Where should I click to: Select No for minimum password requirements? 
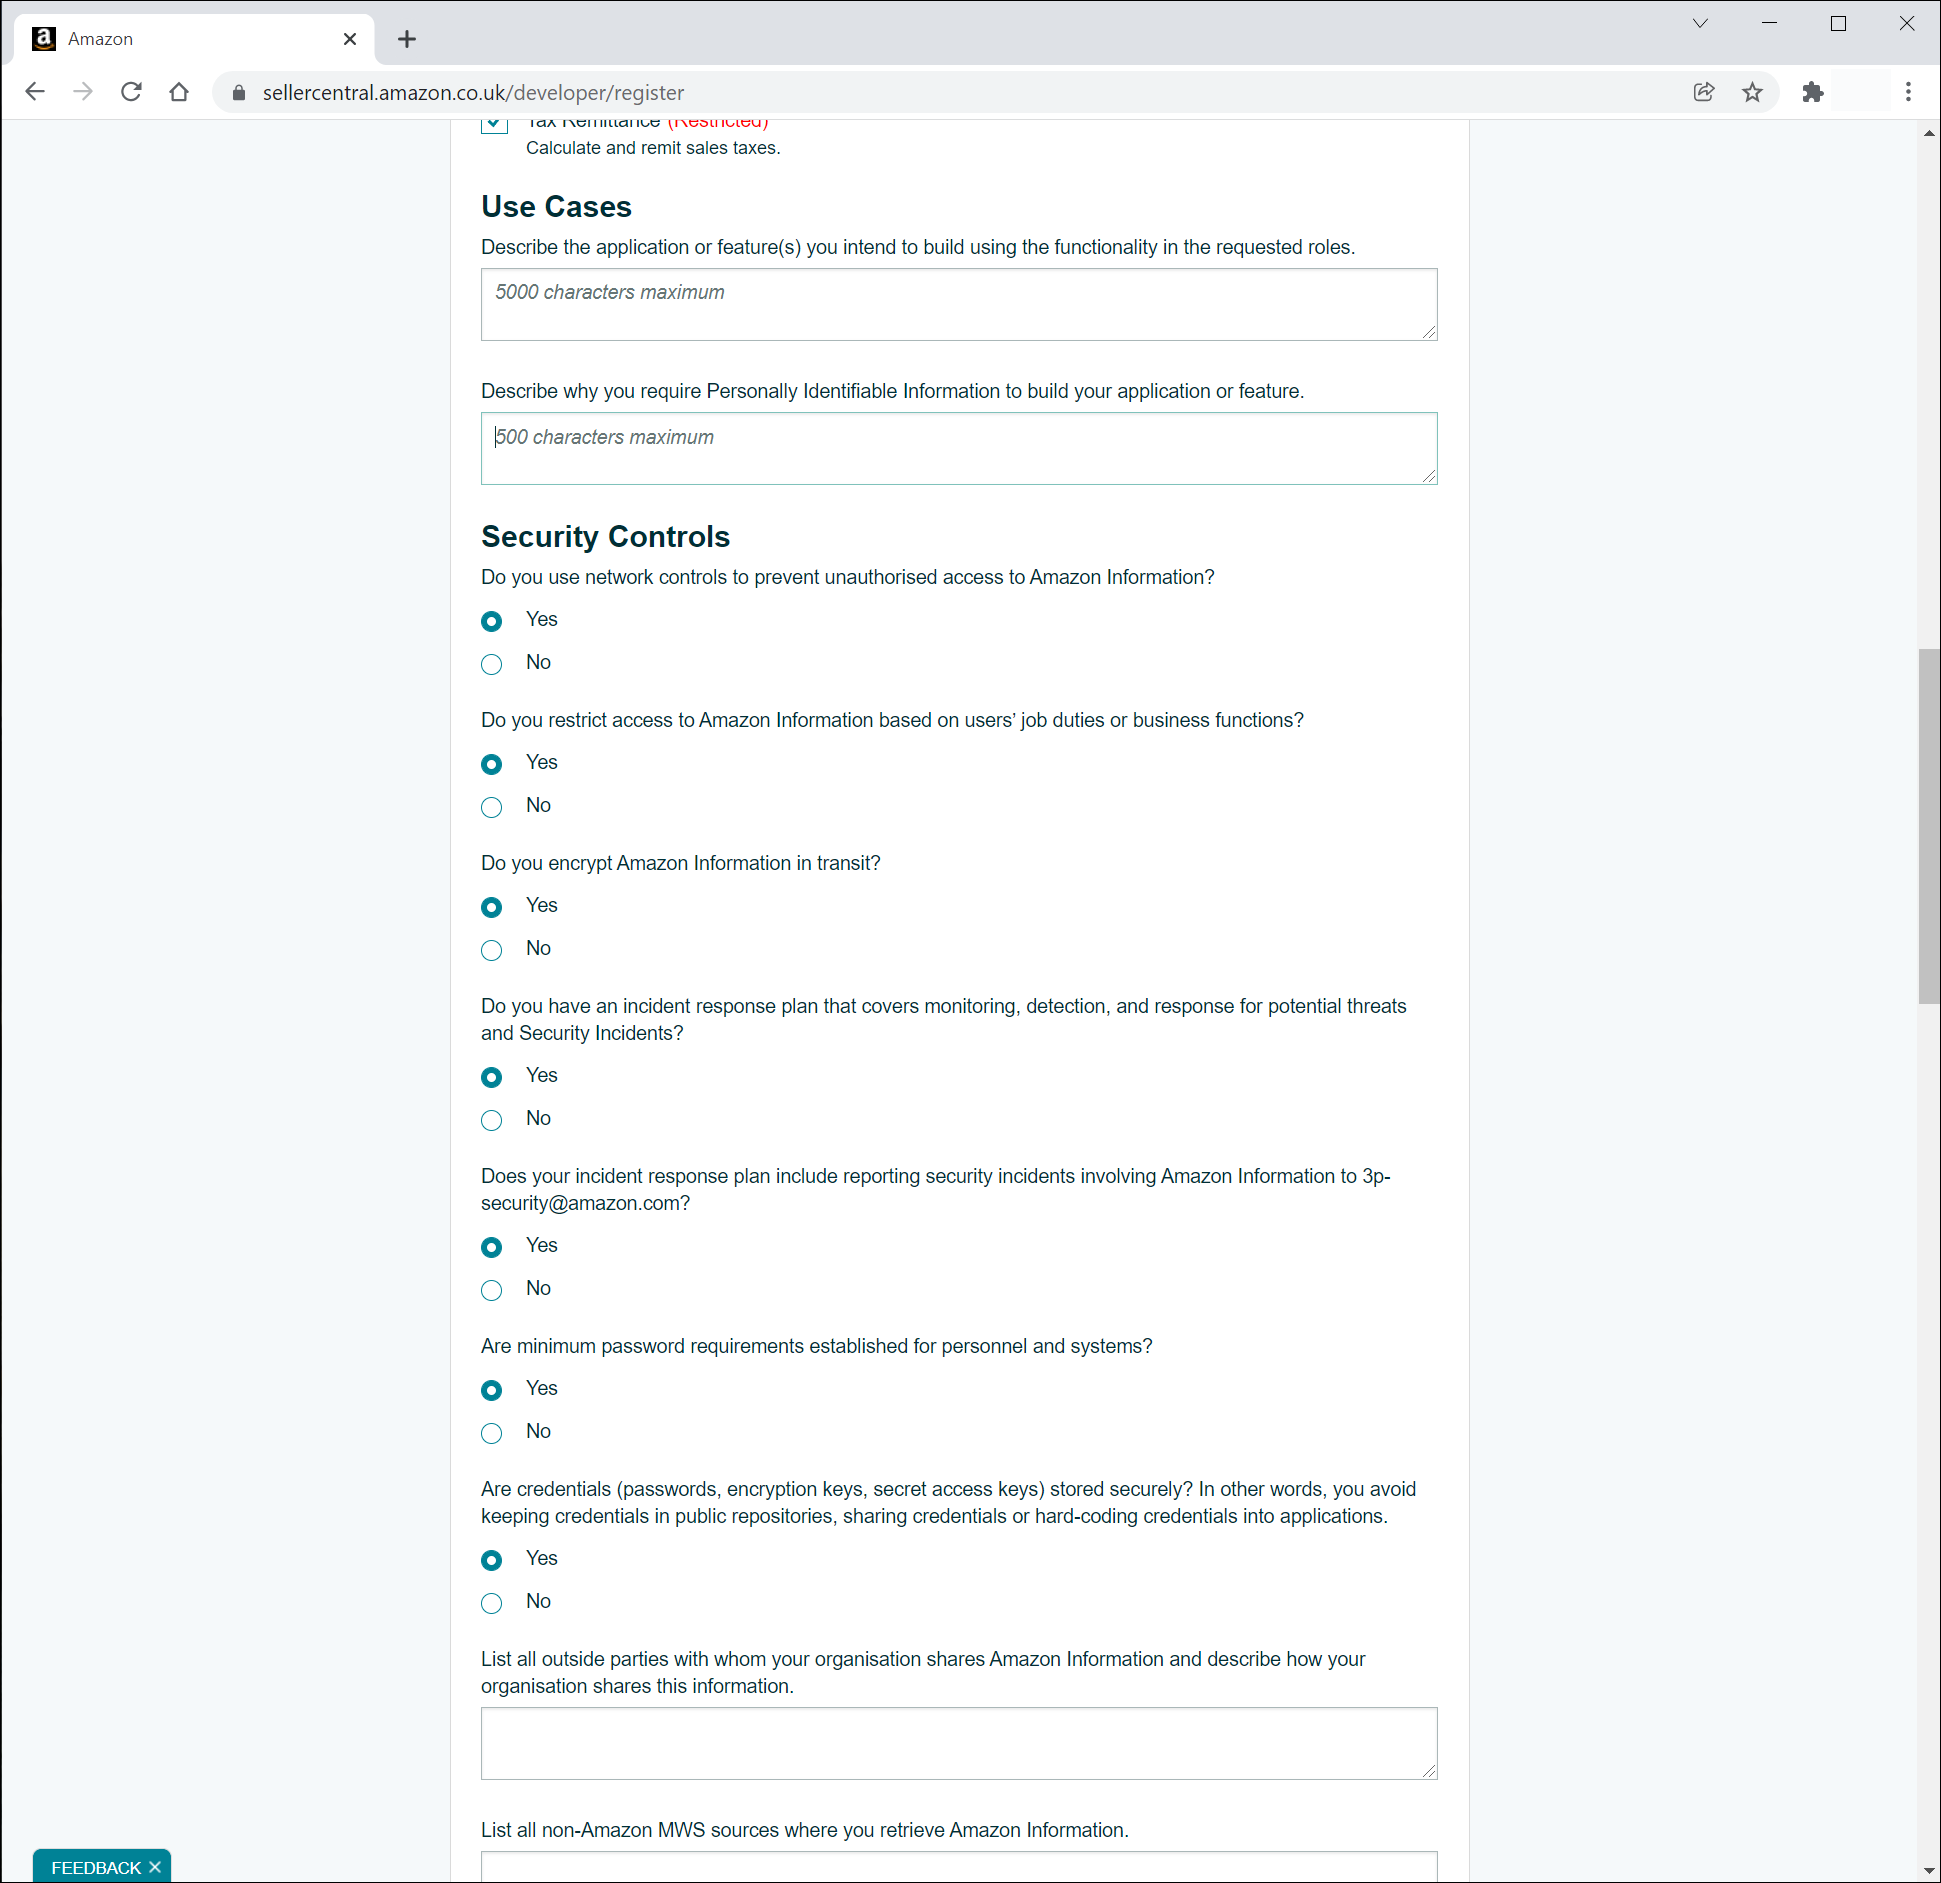[491, 1433]
